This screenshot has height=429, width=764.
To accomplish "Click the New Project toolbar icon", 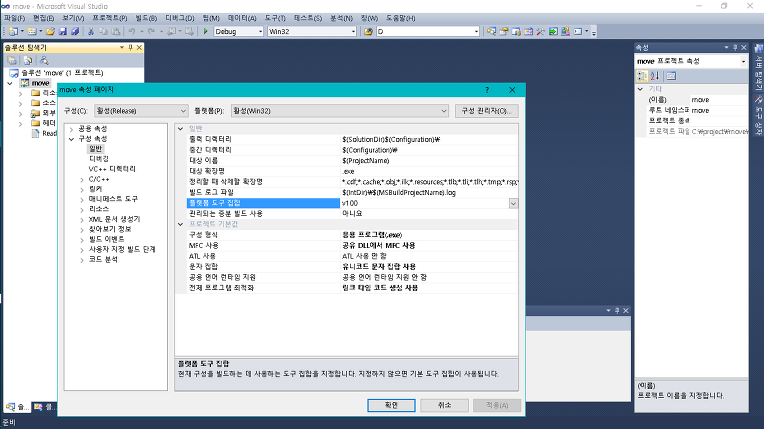I will pyautogui.click(x=13, y=31).
